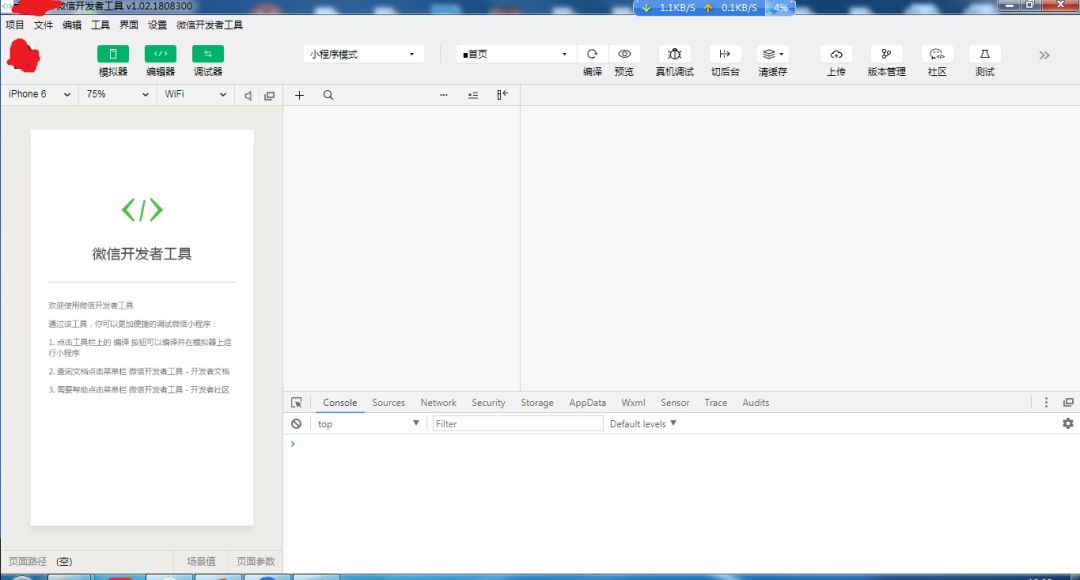This screenshot has height=580, width=1080.
Task: Switch to the AppData tab
Action: click(588, 402)
